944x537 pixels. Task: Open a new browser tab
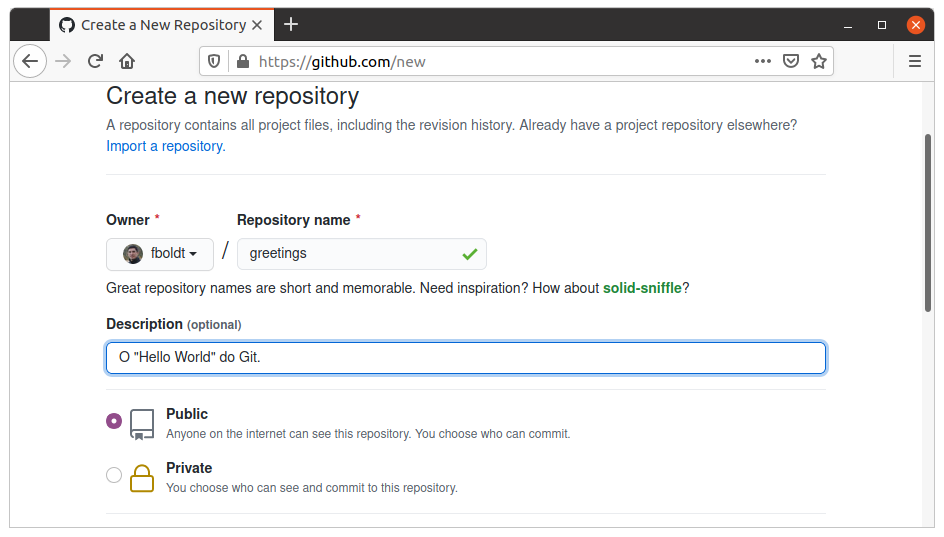(x=291, y=24)
